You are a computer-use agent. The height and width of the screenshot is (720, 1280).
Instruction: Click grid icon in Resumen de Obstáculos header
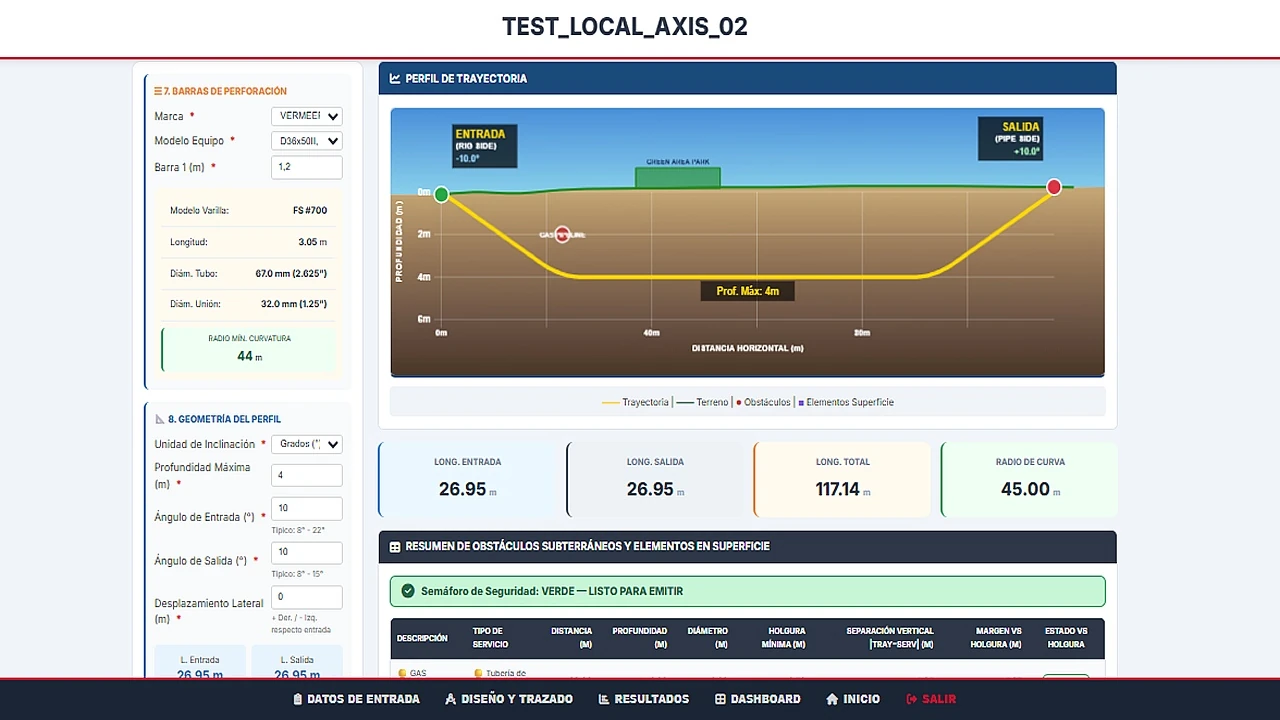point(395,547)
